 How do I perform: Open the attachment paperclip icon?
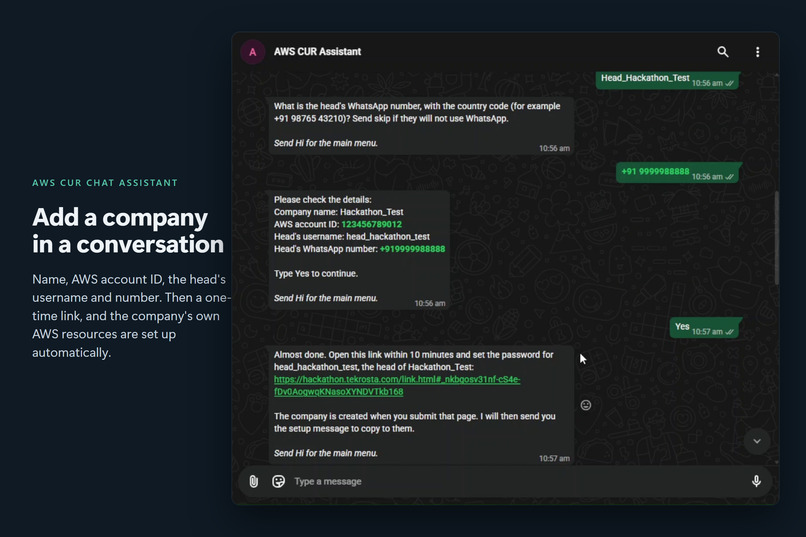(x=253, y=482)
